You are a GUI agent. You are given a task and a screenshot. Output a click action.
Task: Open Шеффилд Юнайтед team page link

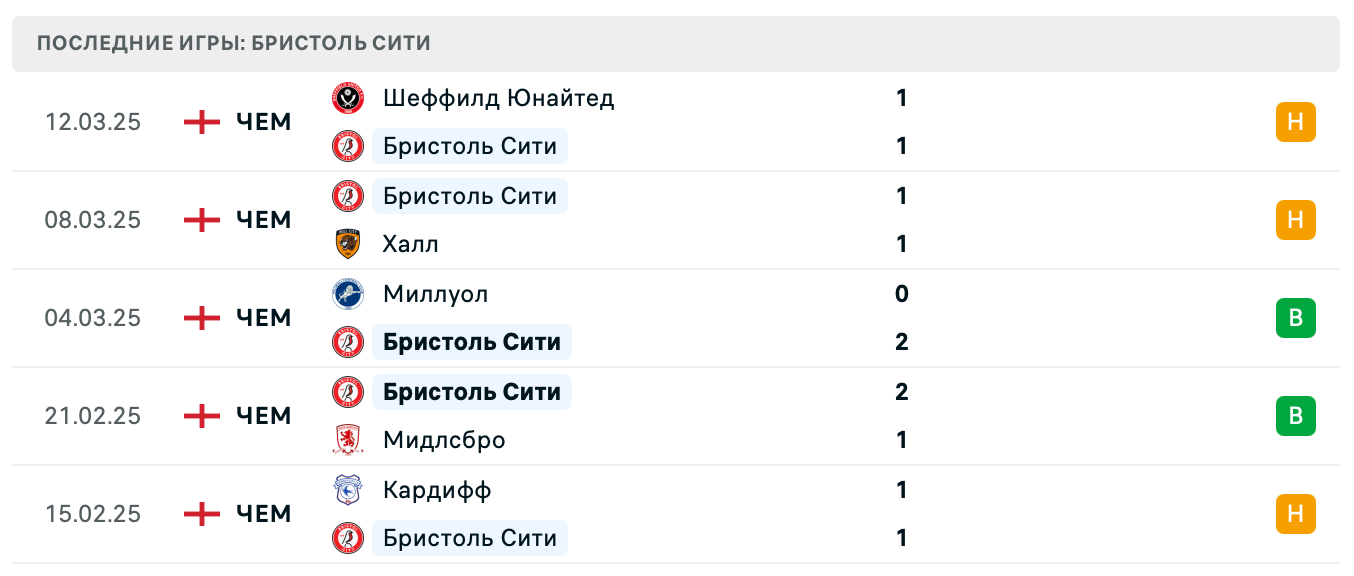click(499, 98)
